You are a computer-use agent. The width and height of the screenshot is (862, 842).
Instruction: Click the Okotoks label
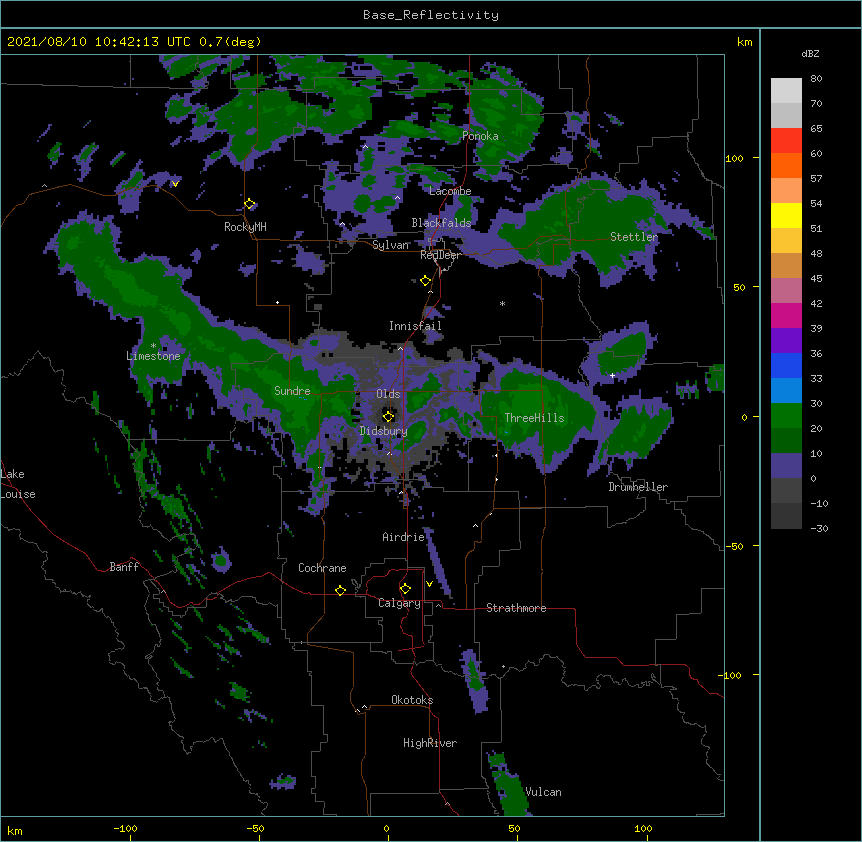412,700
